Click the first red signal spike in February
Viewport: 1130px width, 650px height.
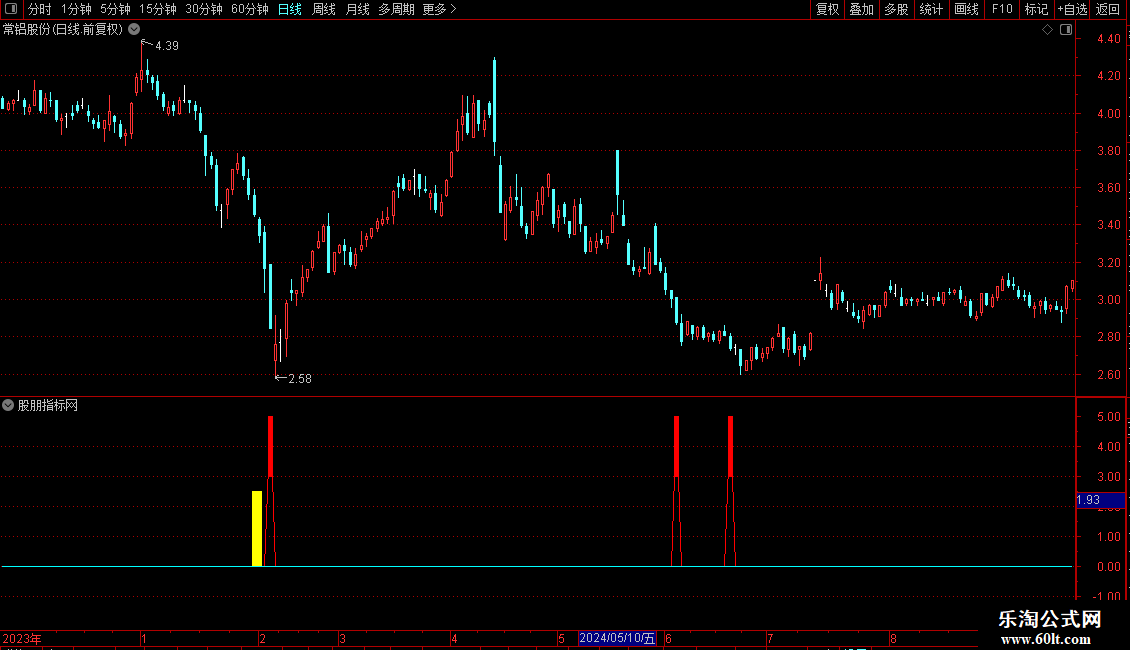coord(270,491)
